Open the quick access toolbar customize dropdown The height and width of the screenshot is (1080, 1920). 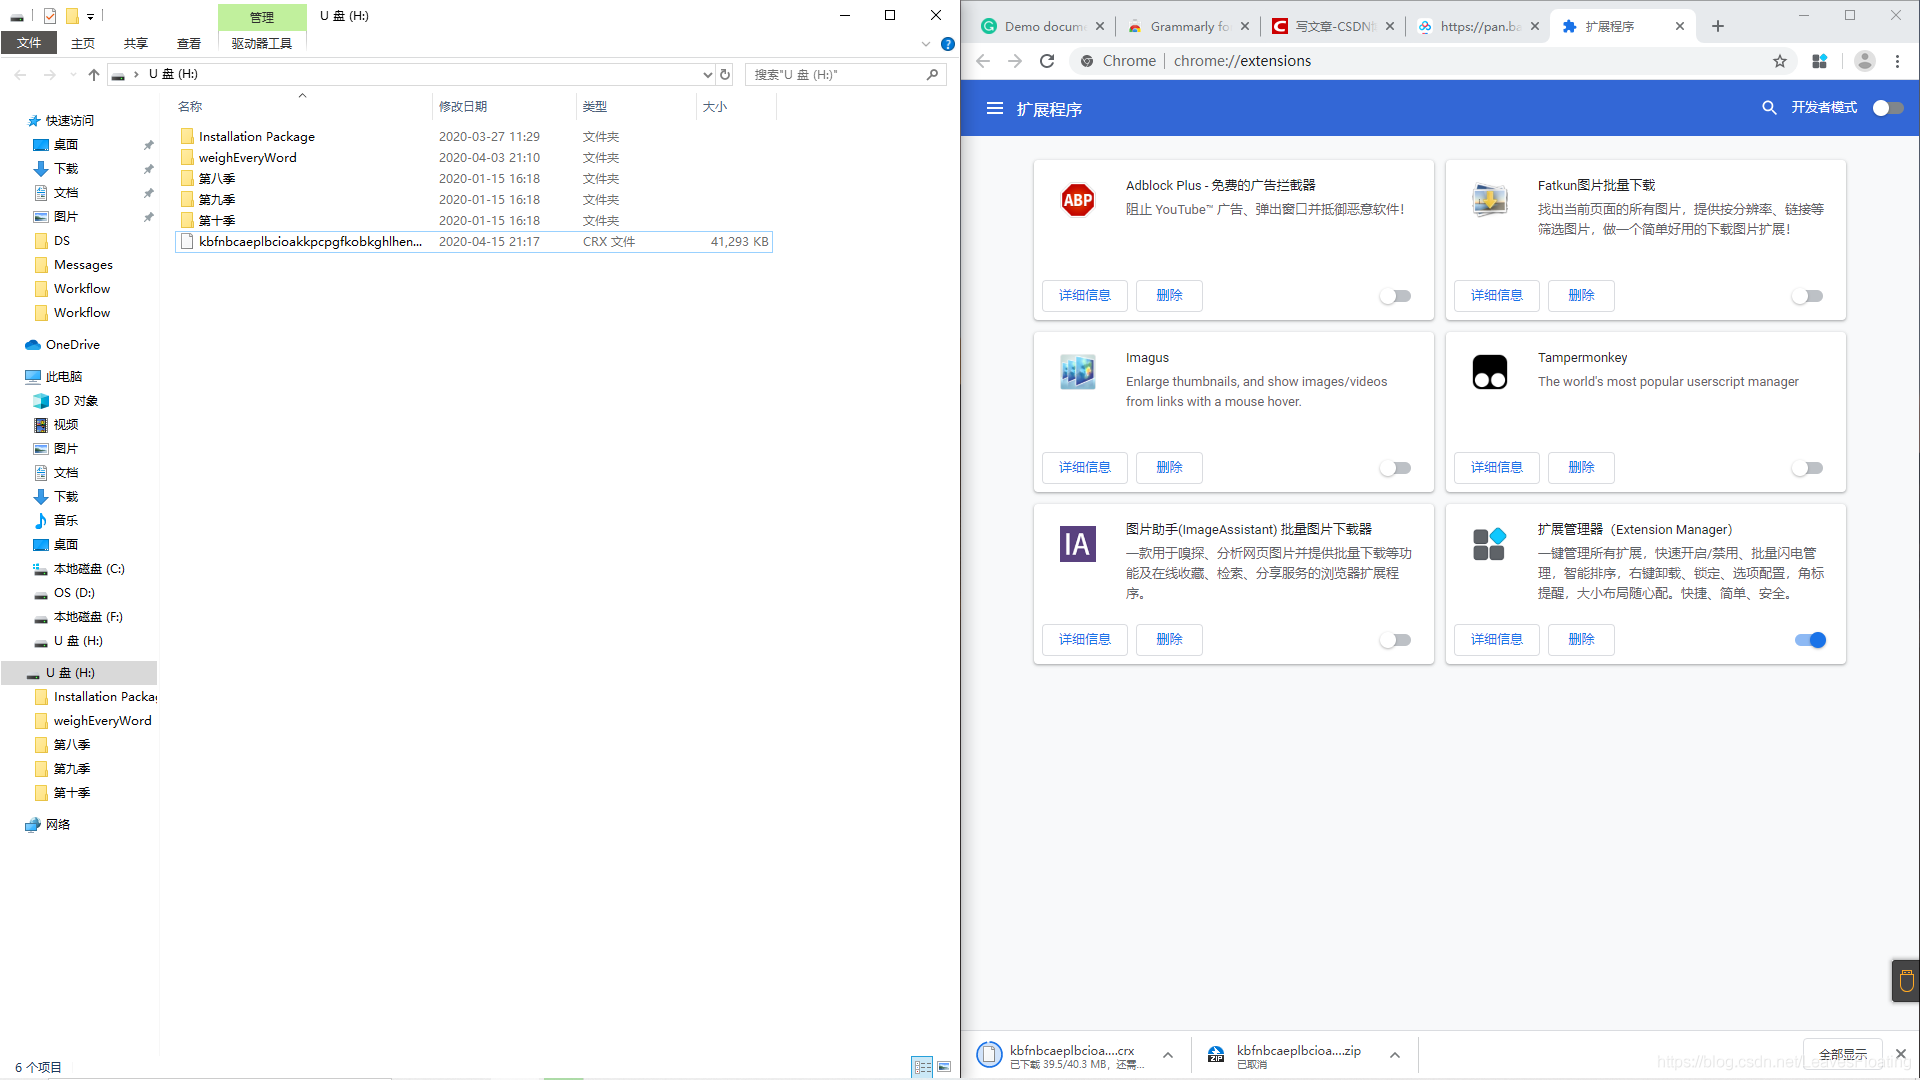[90, 16]
